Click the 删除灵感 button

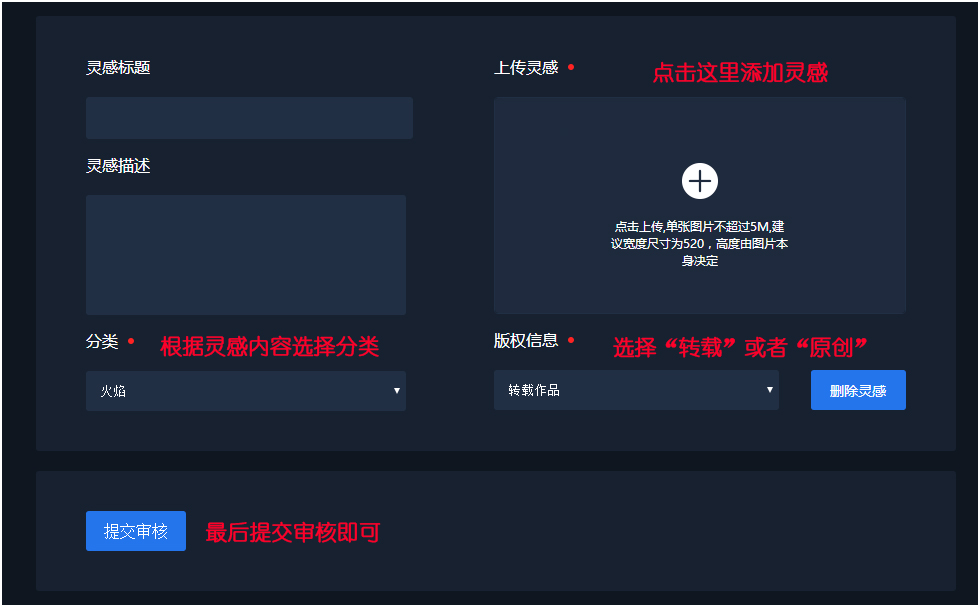coord(858,390)
